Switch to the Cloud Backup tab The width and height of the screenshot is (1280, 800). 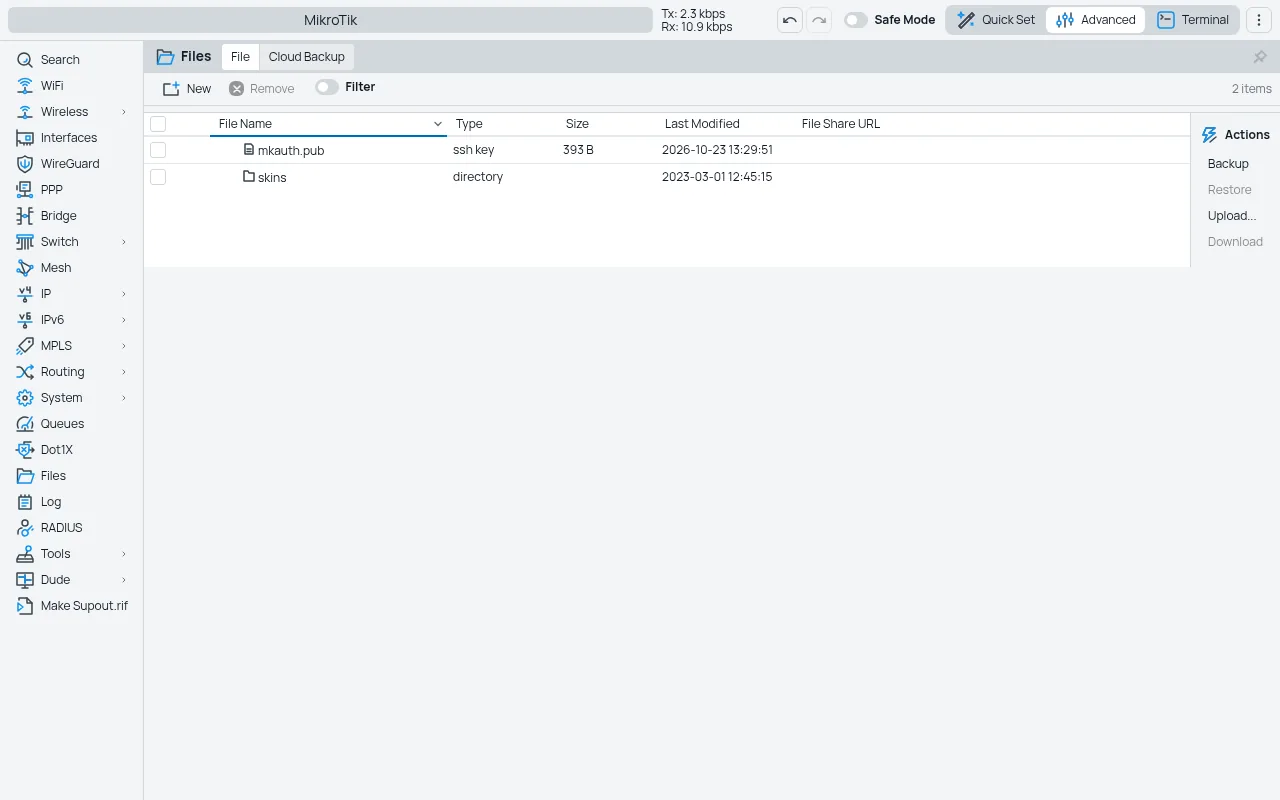click(306, 57)
